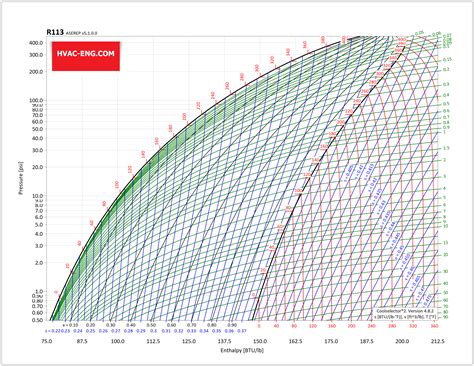The height and width of the screenshot is (366, 474).
Task: Click the 3.0 pressure axis label
Action: click(x=39, y=246)
